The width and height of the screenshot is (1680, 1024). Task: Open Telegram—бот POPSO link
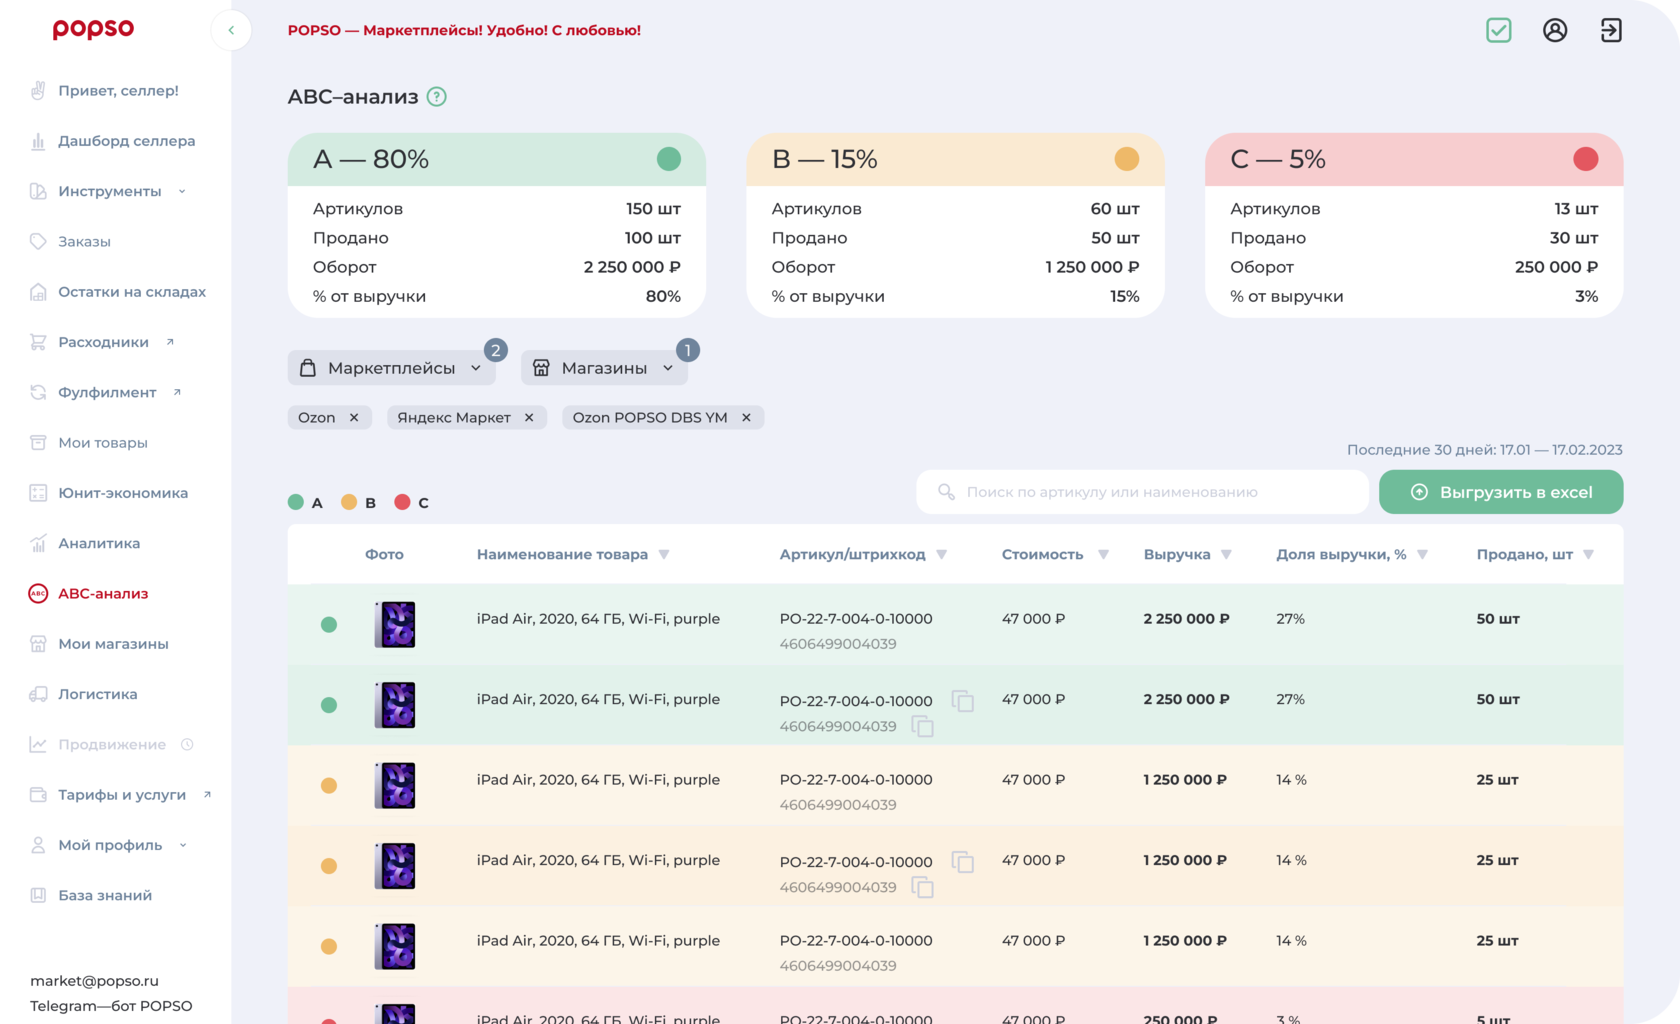click(x=111, y=1006)
